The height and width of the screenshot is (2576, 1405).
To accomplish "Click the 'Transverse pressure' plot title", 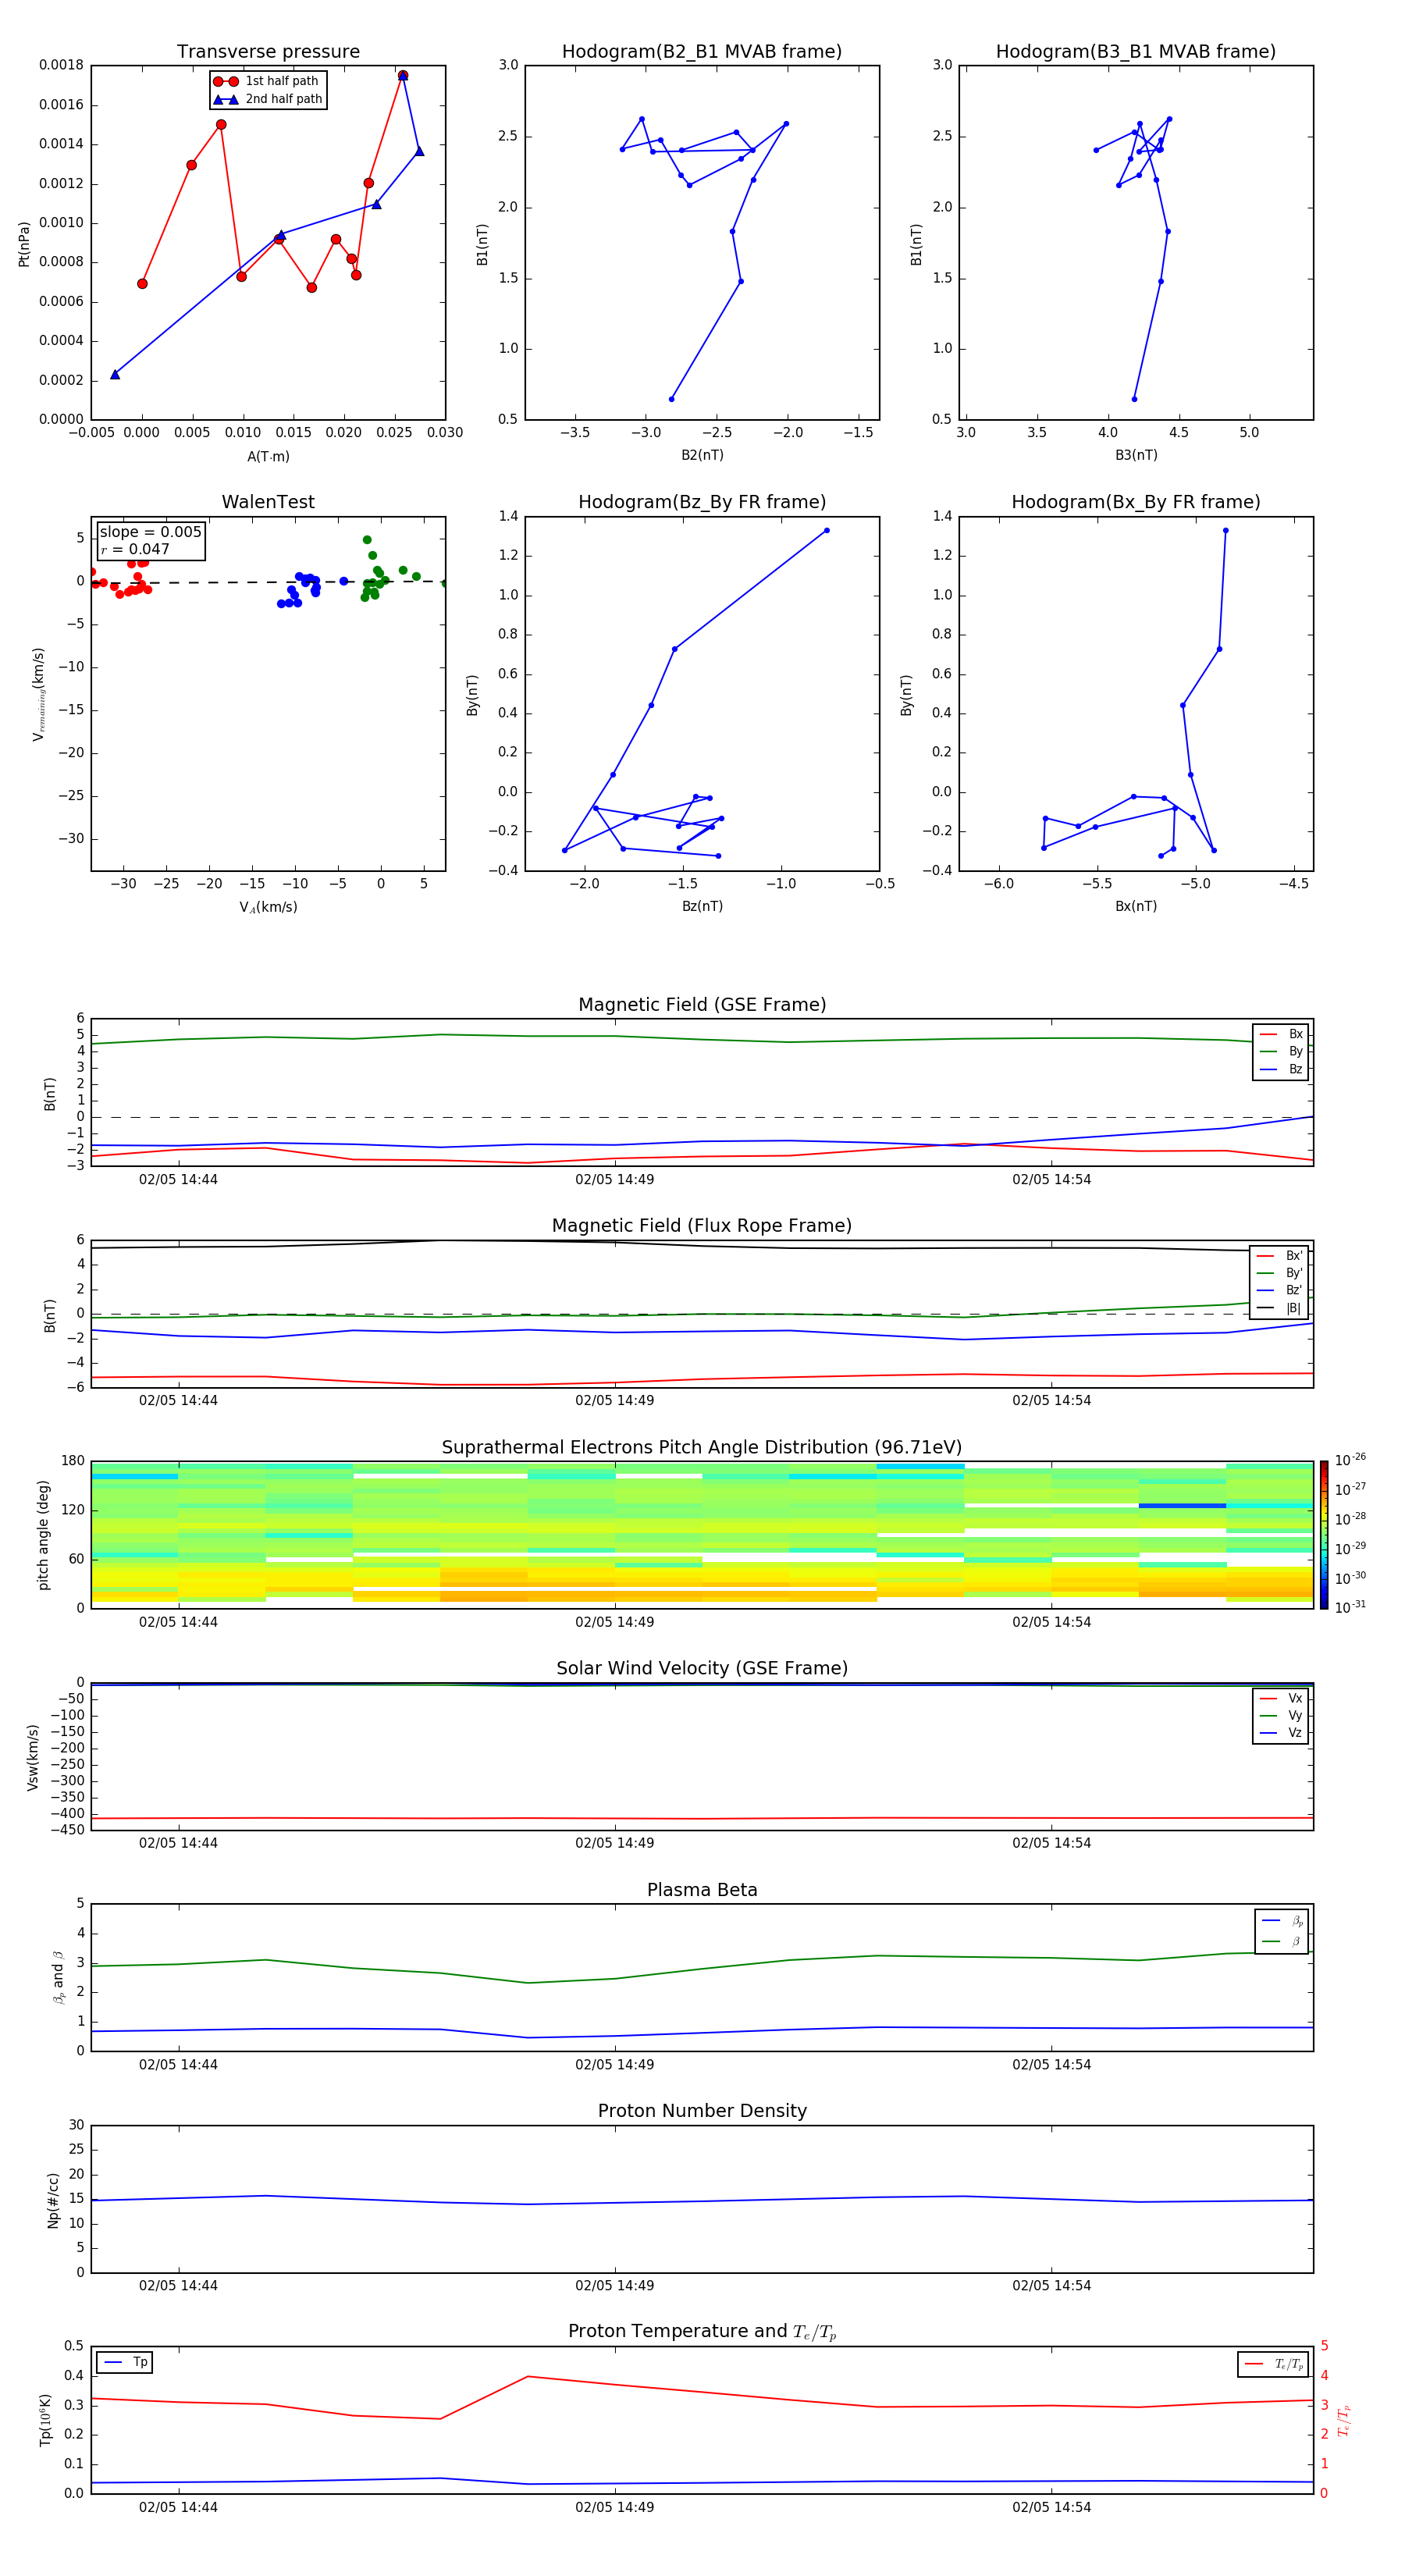I will 268,52.
